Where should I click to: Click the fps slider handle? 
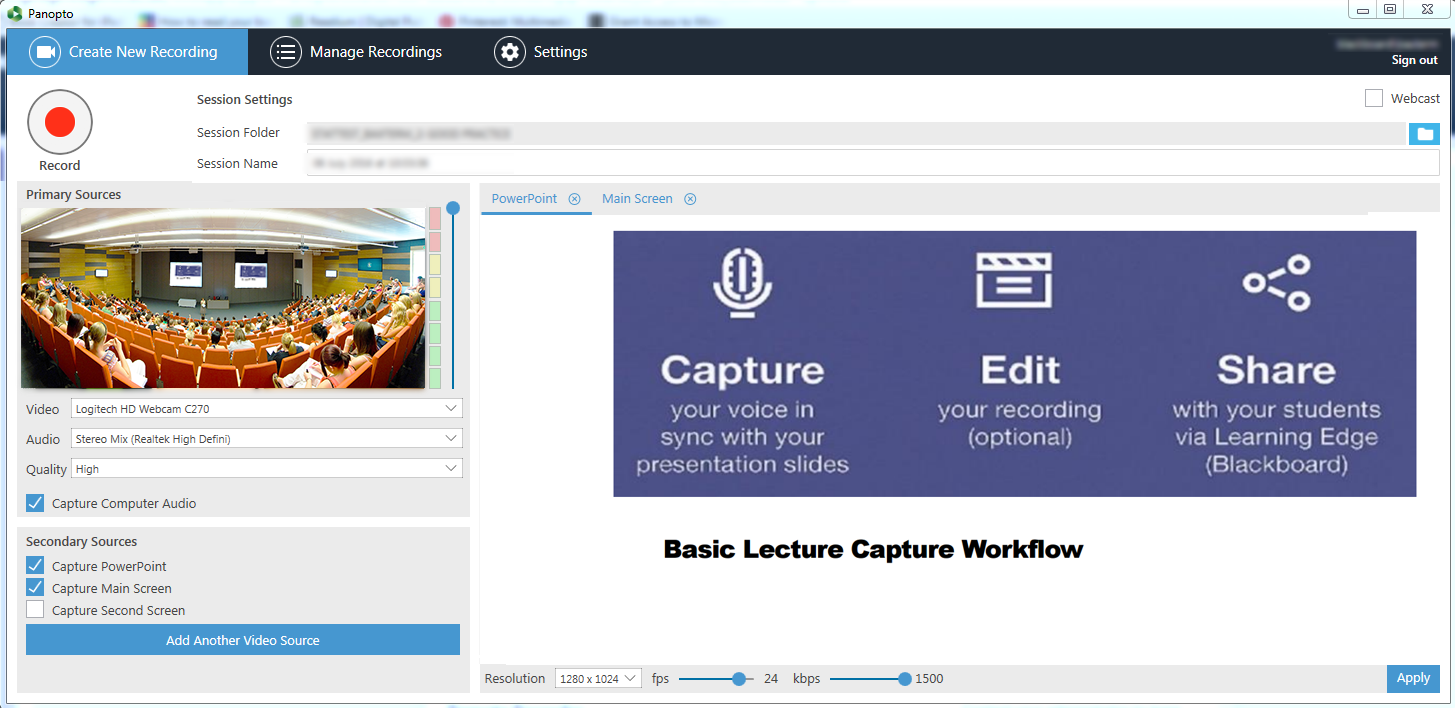739,678
